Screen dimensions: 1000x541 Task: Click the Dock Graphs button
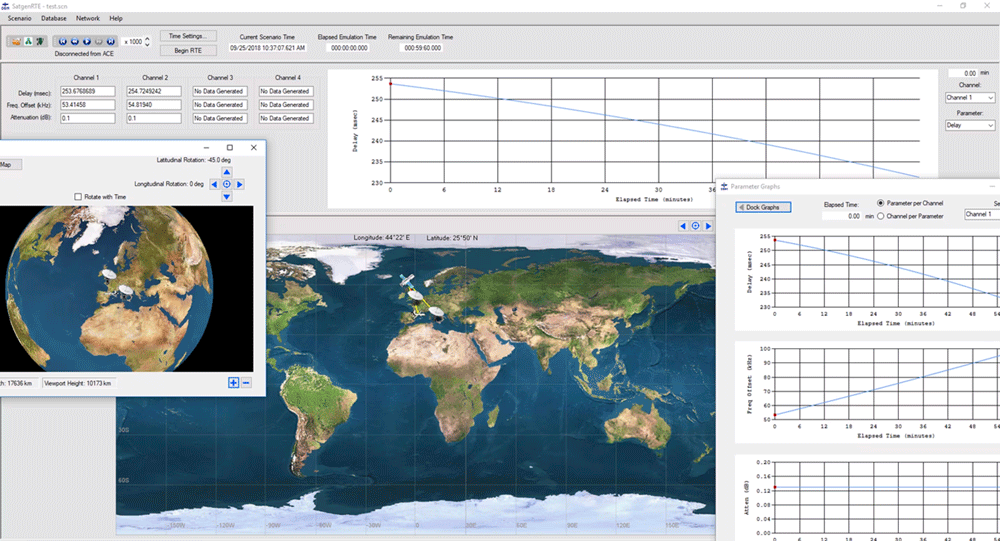click(765, 207)
